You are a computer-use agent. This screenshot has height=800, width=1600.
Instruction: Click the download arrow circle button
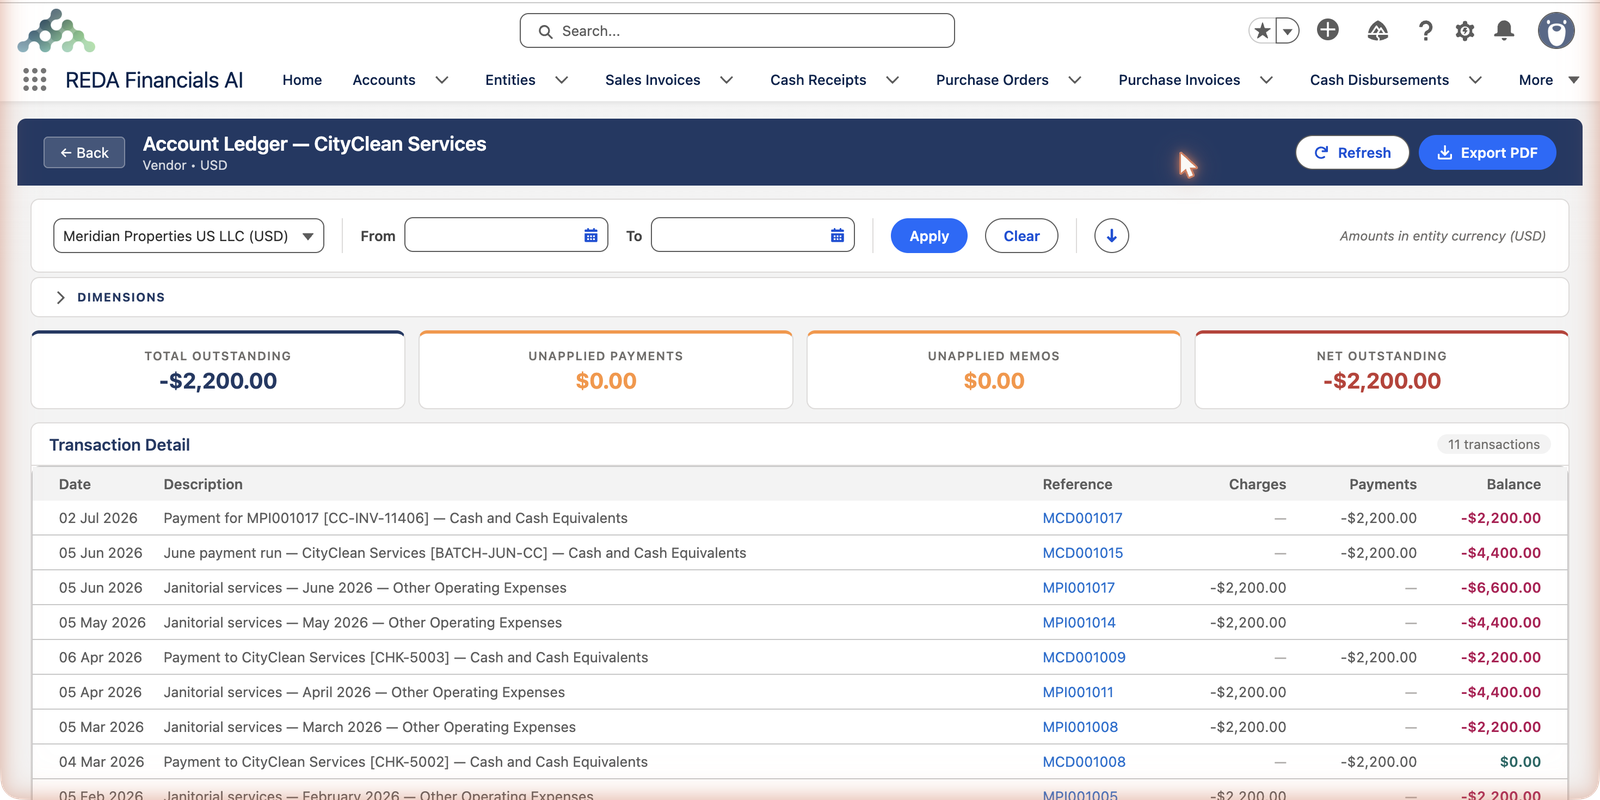tap(1111, 236)
